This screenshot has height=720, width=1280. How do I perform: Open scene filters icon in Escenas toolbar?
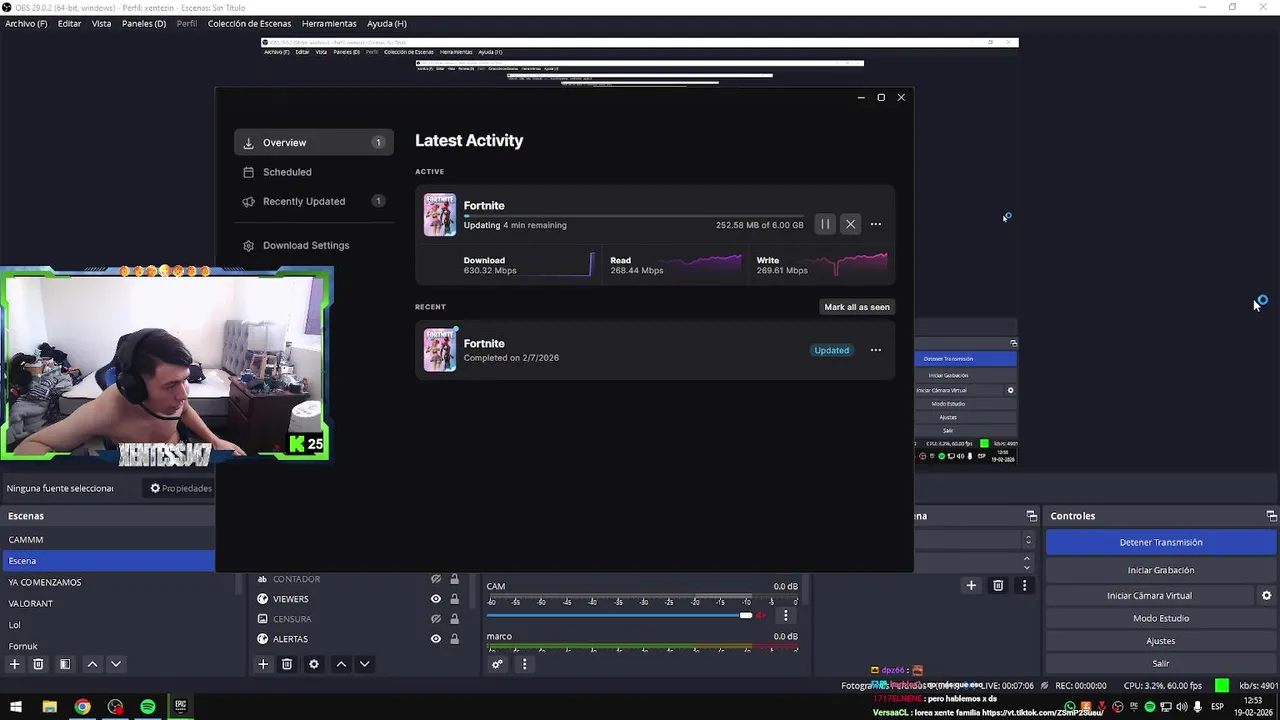pos(64,664)
